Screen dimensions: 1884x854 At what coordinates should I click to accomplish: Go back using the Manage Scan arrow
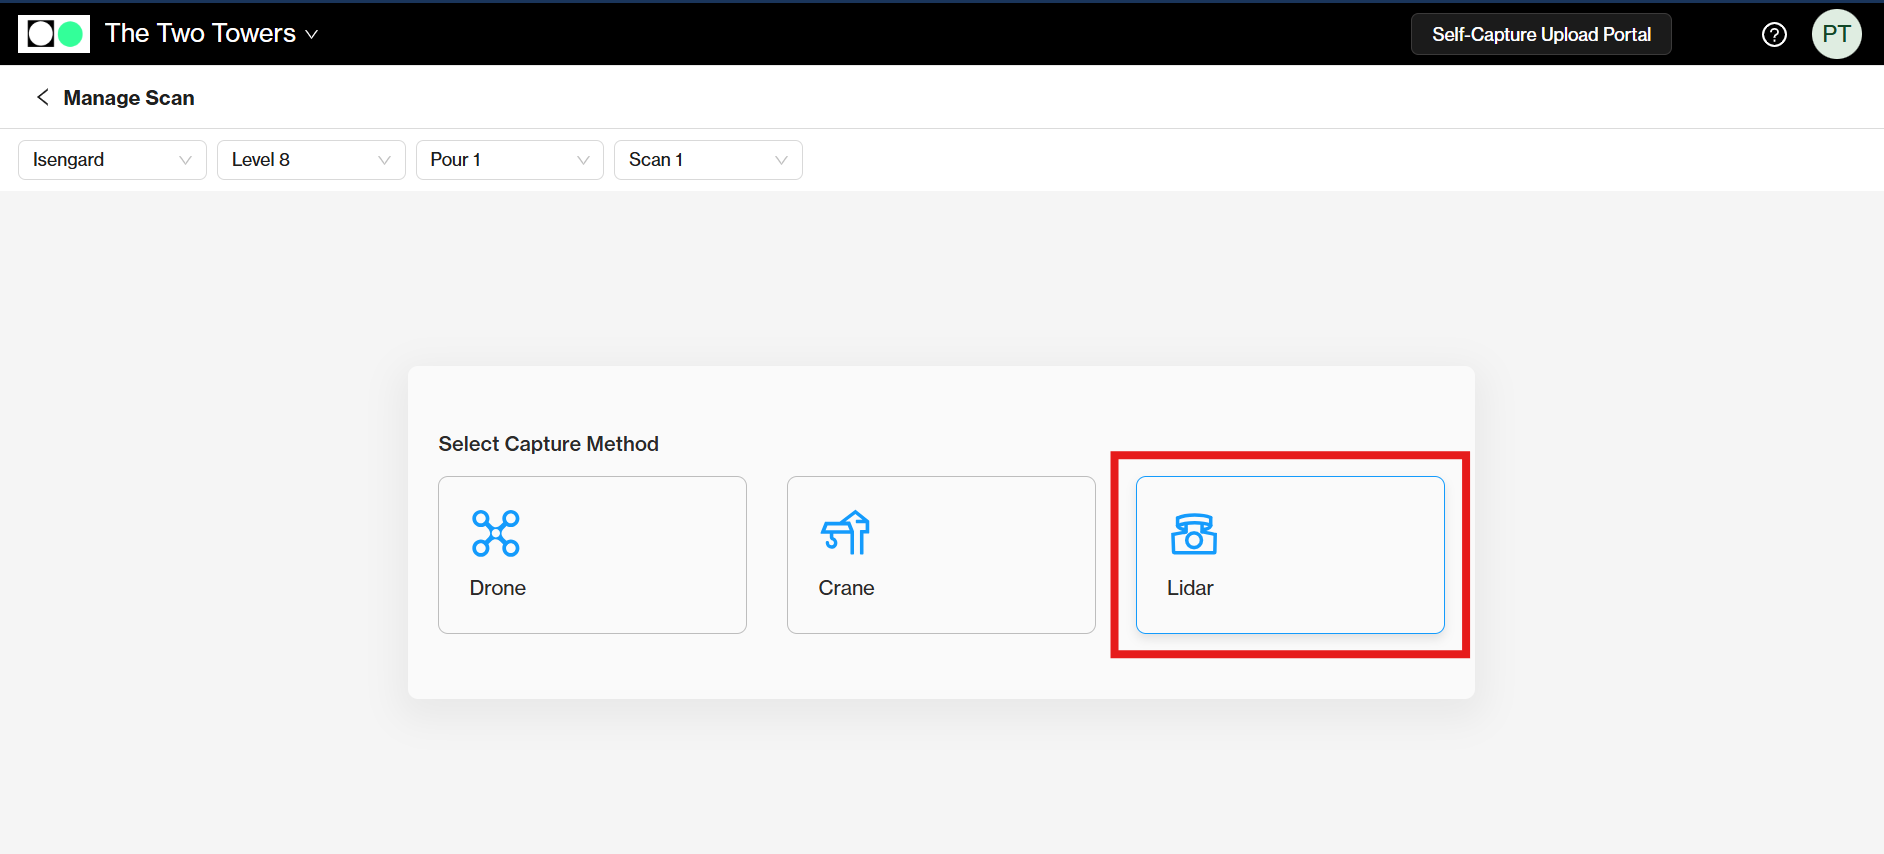point(42,97)
